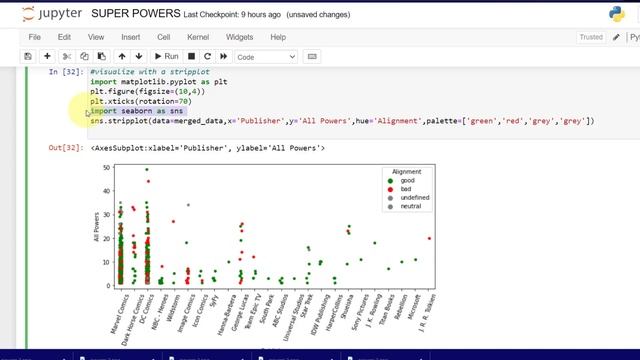Screen dimensions: 640x360
Task: Open the Insert menu
Action: (131, 37)
